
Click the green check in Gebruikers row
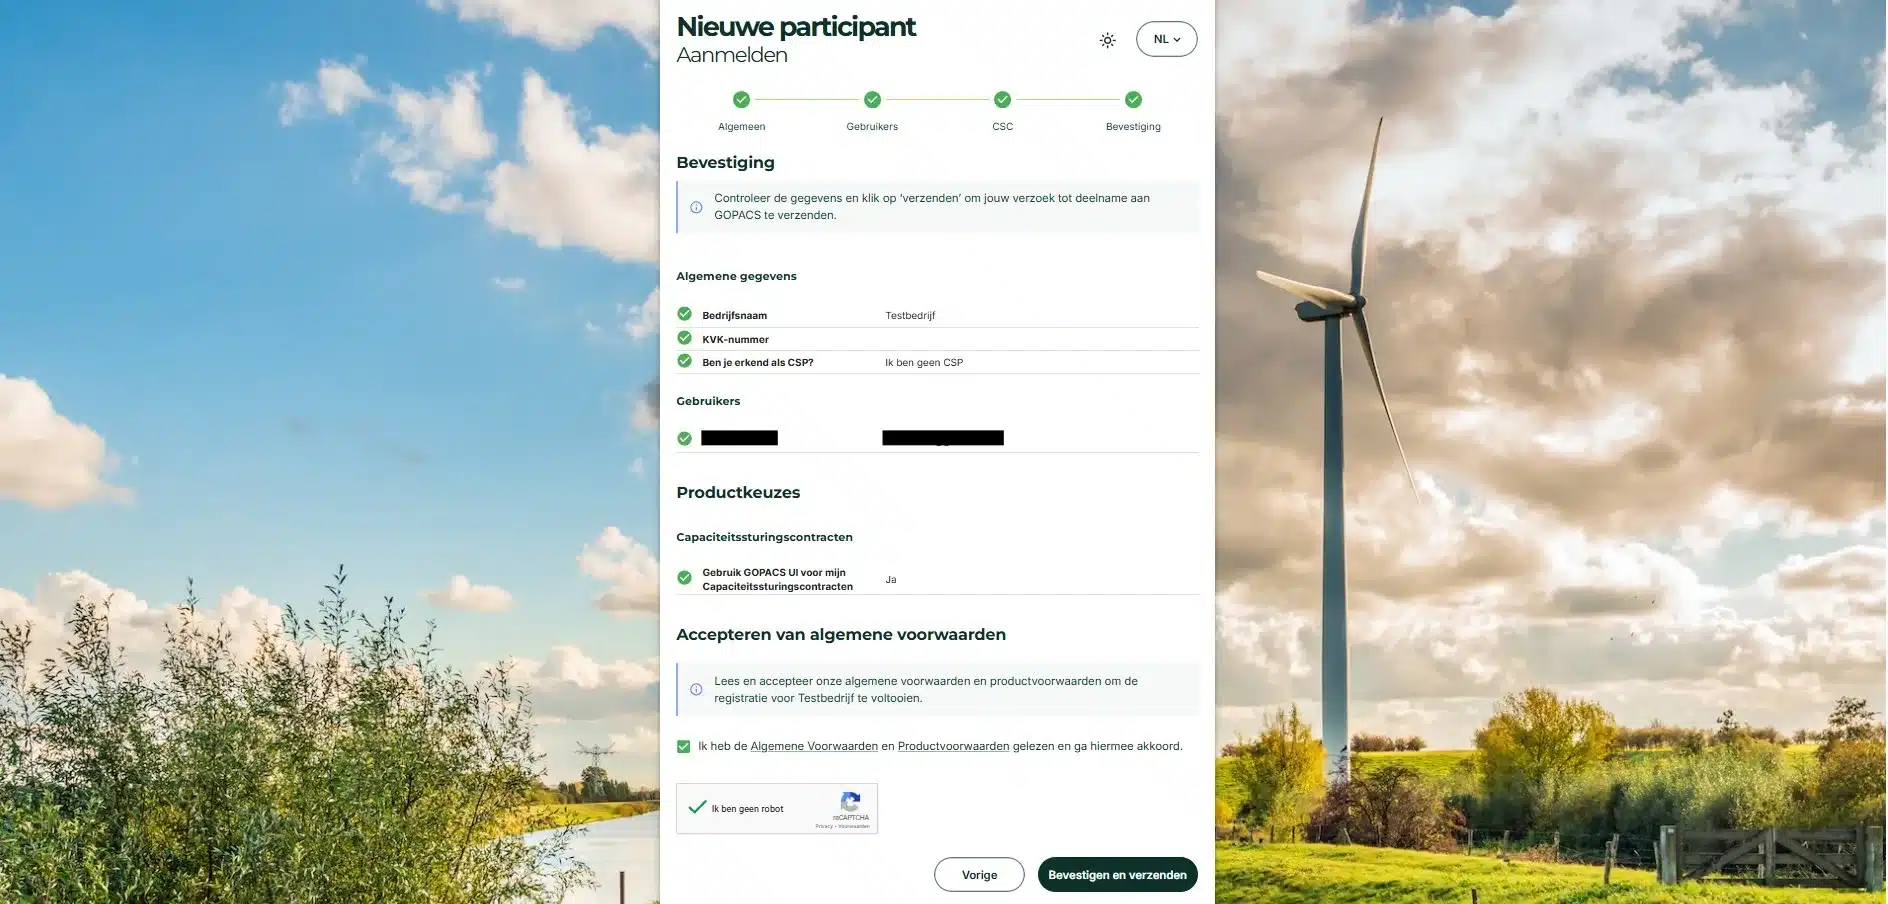pos(684,438)
